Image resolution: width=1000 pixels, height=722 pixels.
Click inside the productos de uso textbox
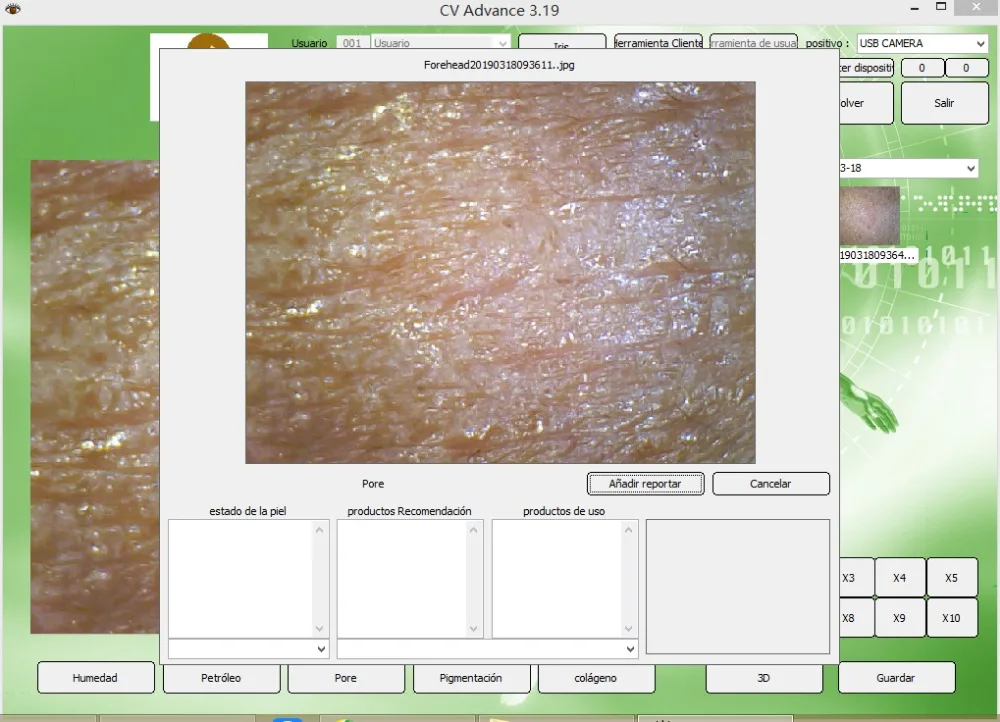[557, 578]
